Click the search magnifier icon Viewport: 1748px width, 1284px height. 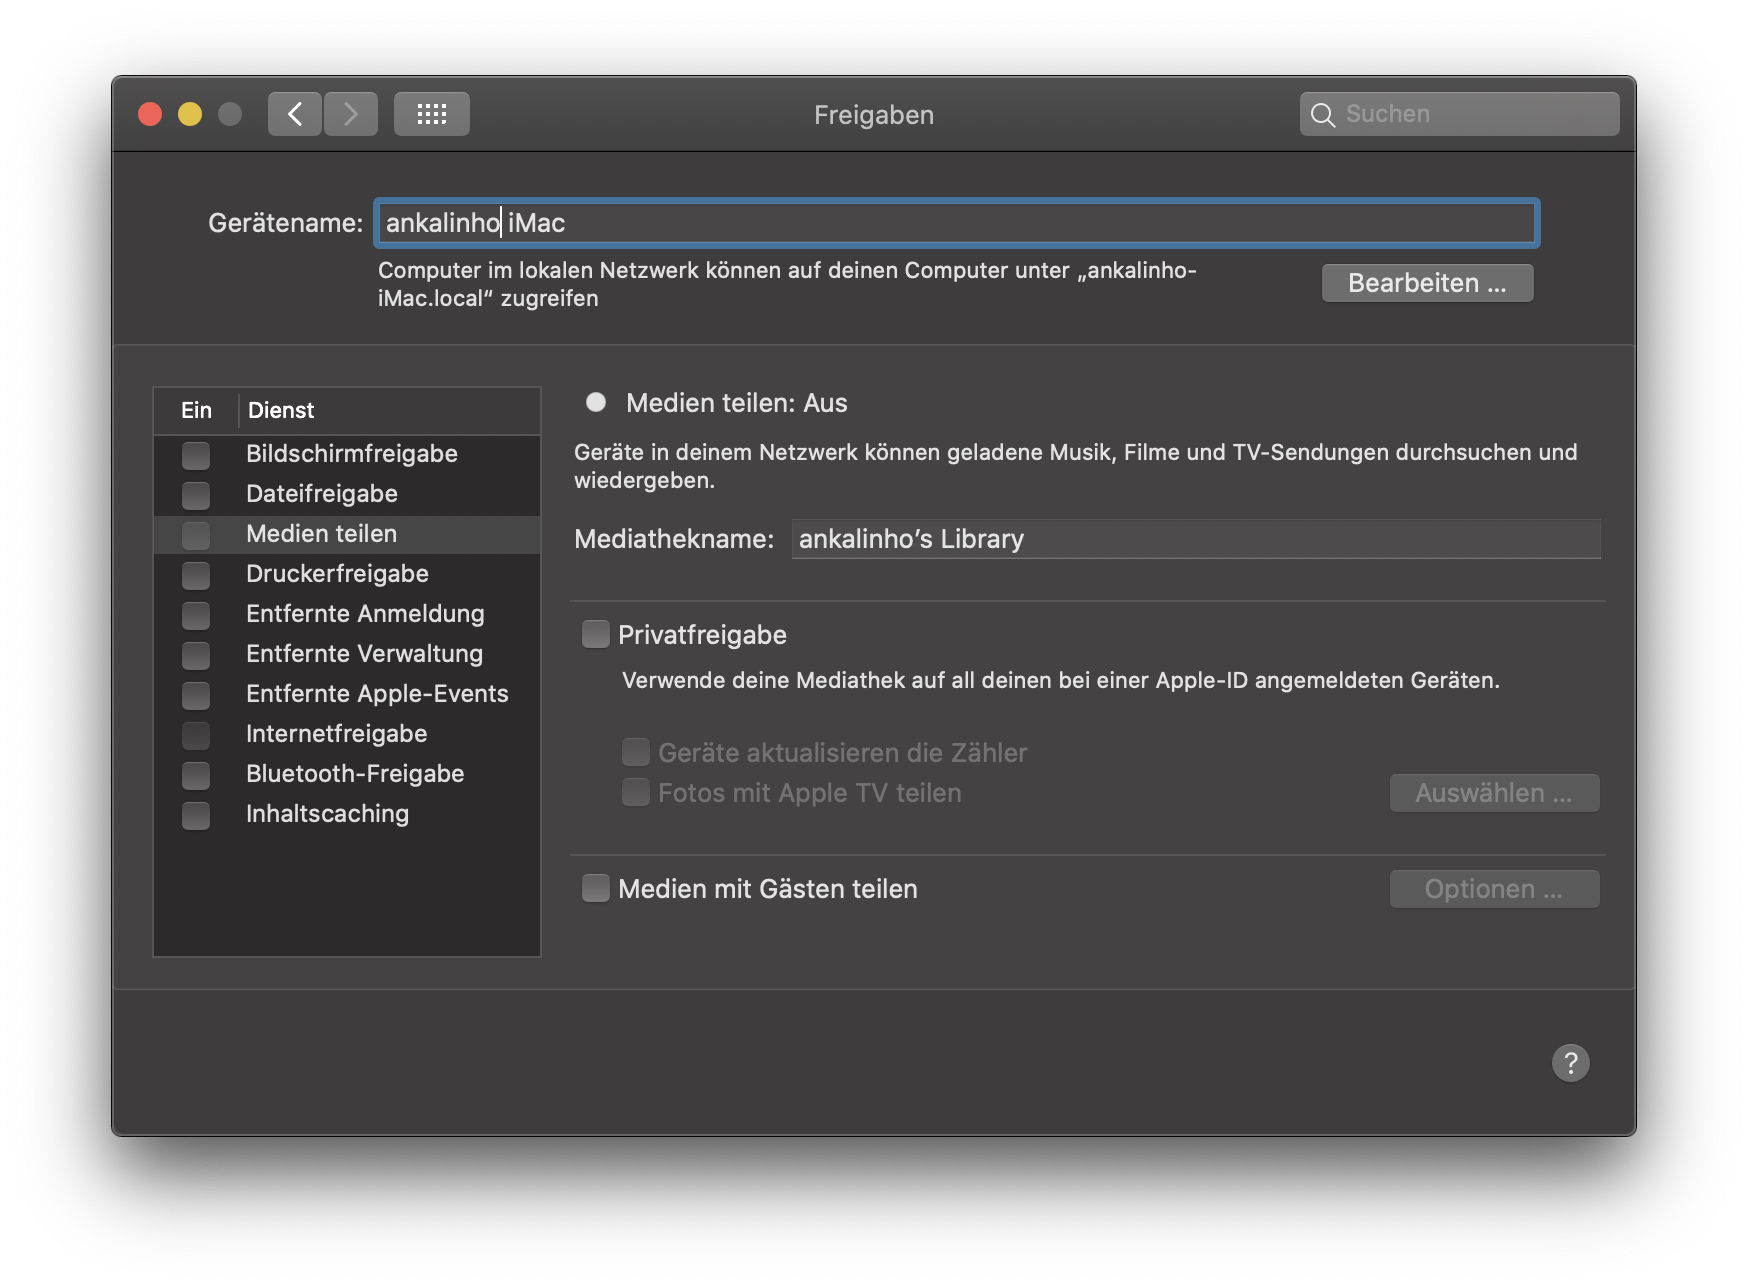click(1322, 115)
